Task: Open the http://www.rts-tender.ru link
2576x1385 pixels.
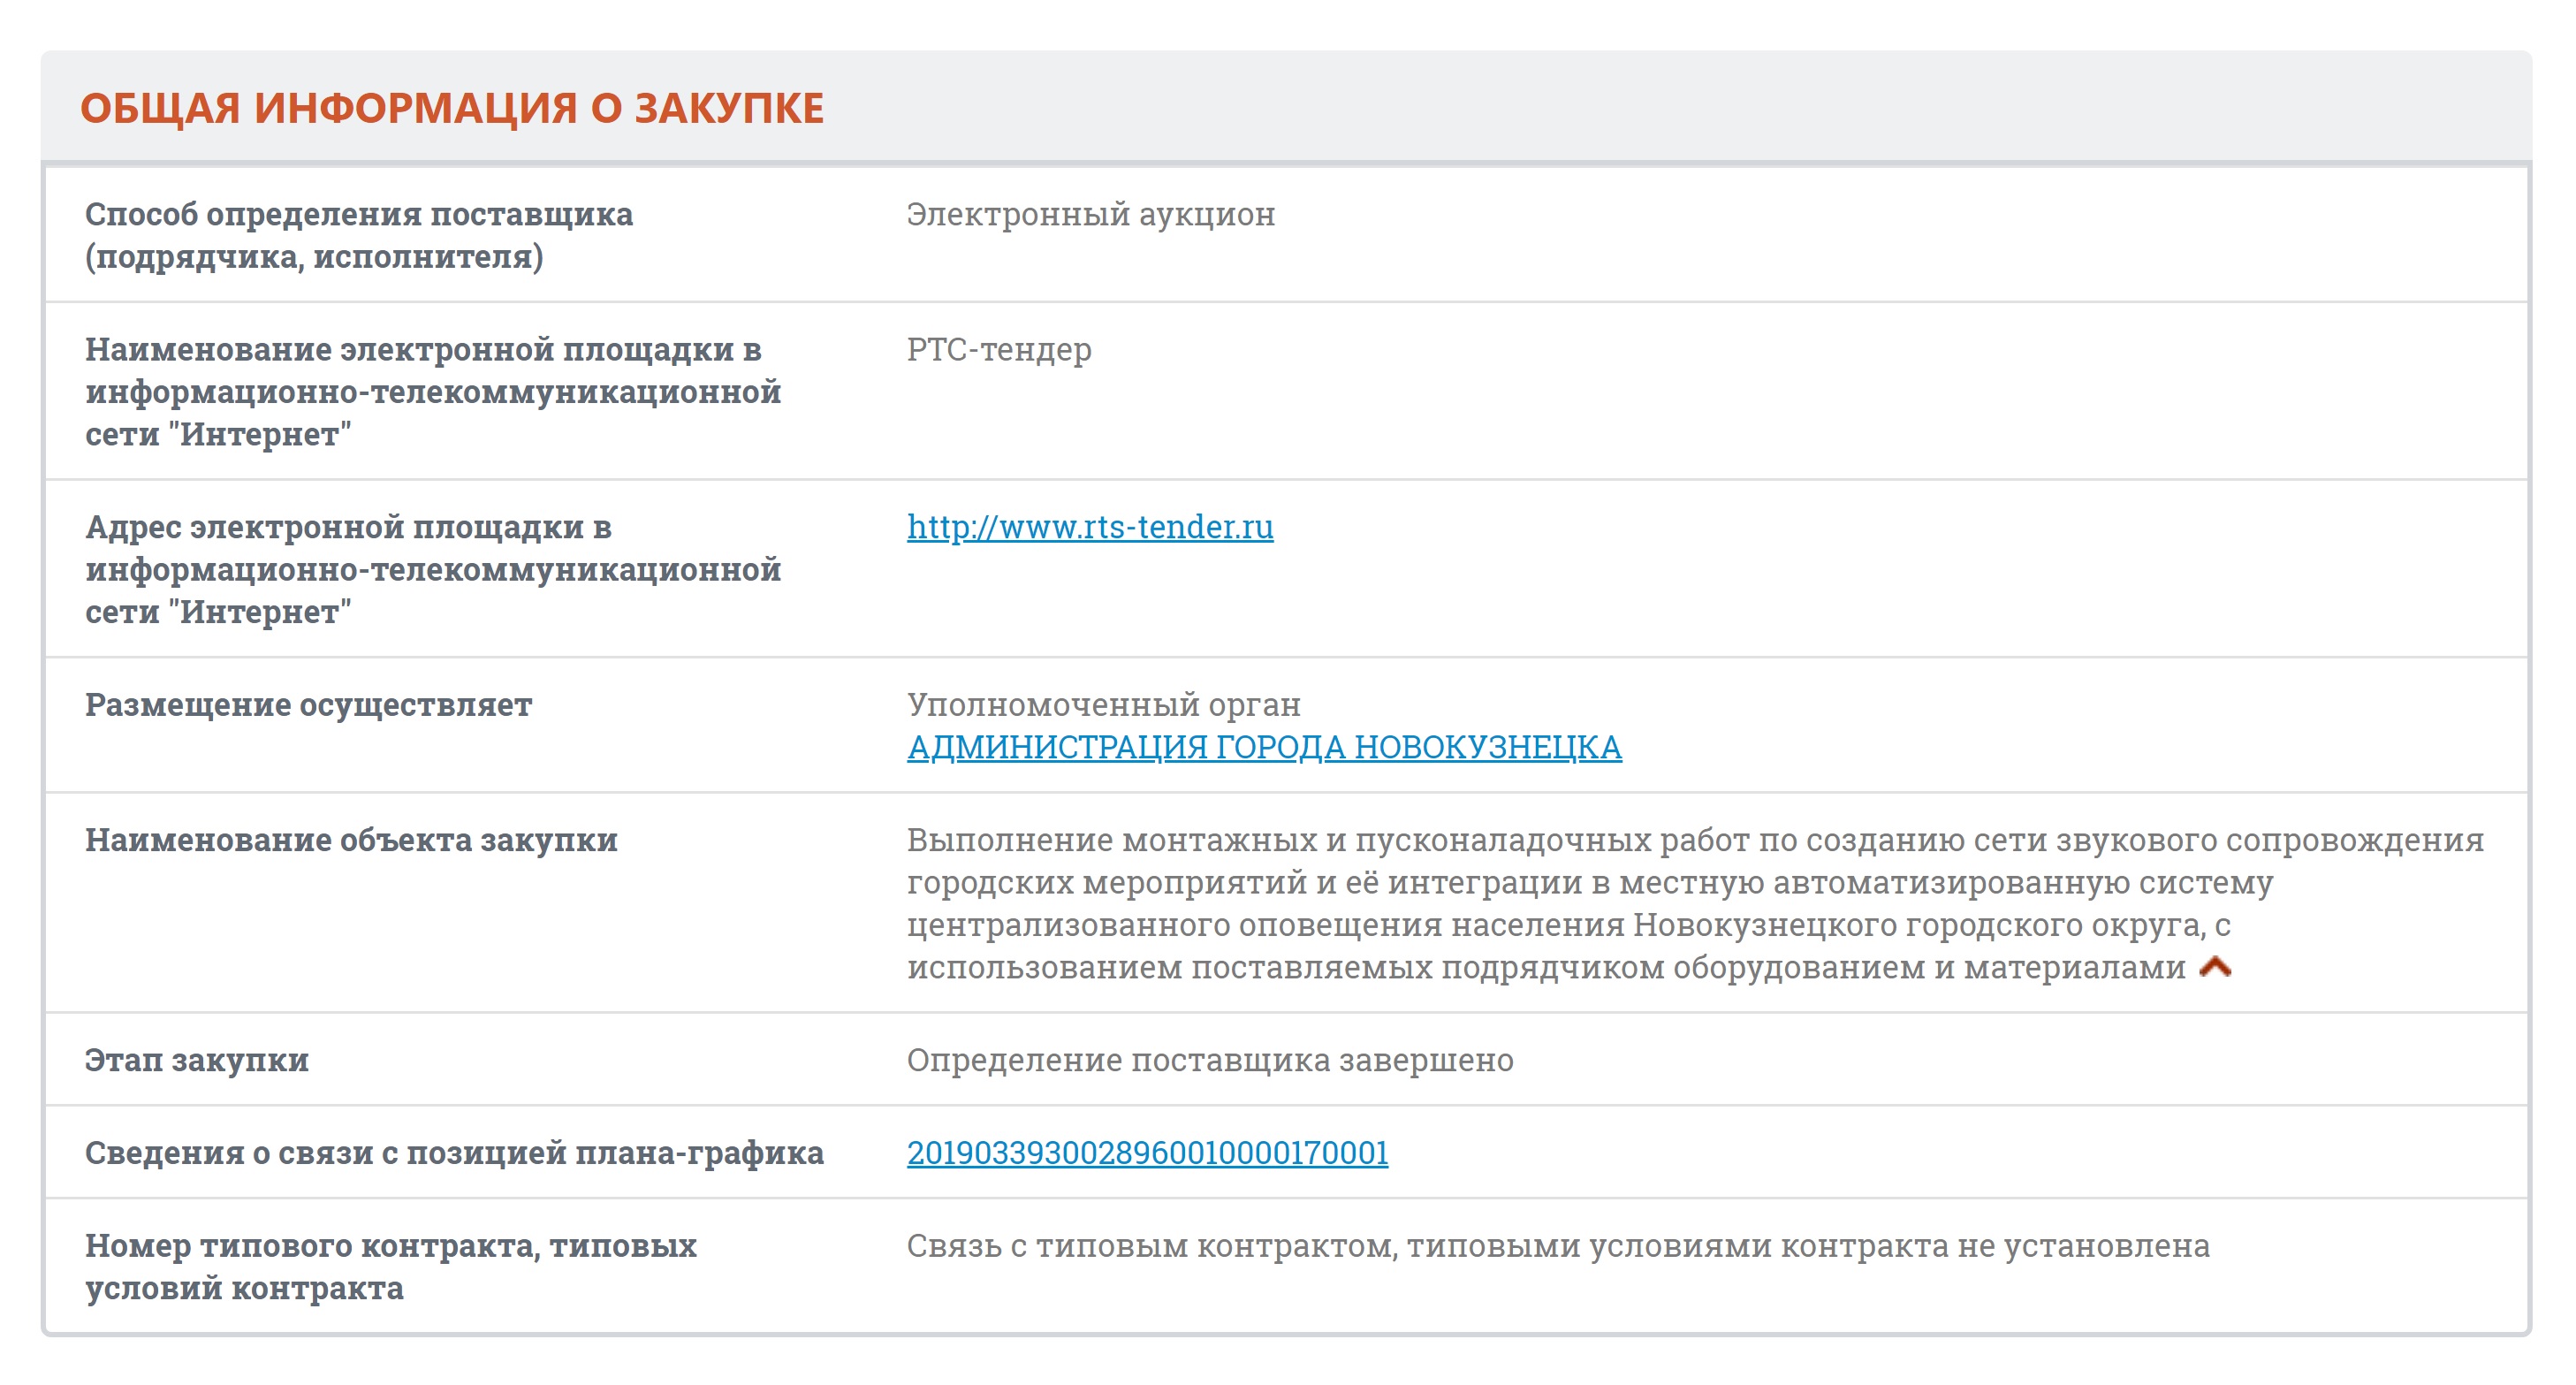Action: [x=1090, y=527]
